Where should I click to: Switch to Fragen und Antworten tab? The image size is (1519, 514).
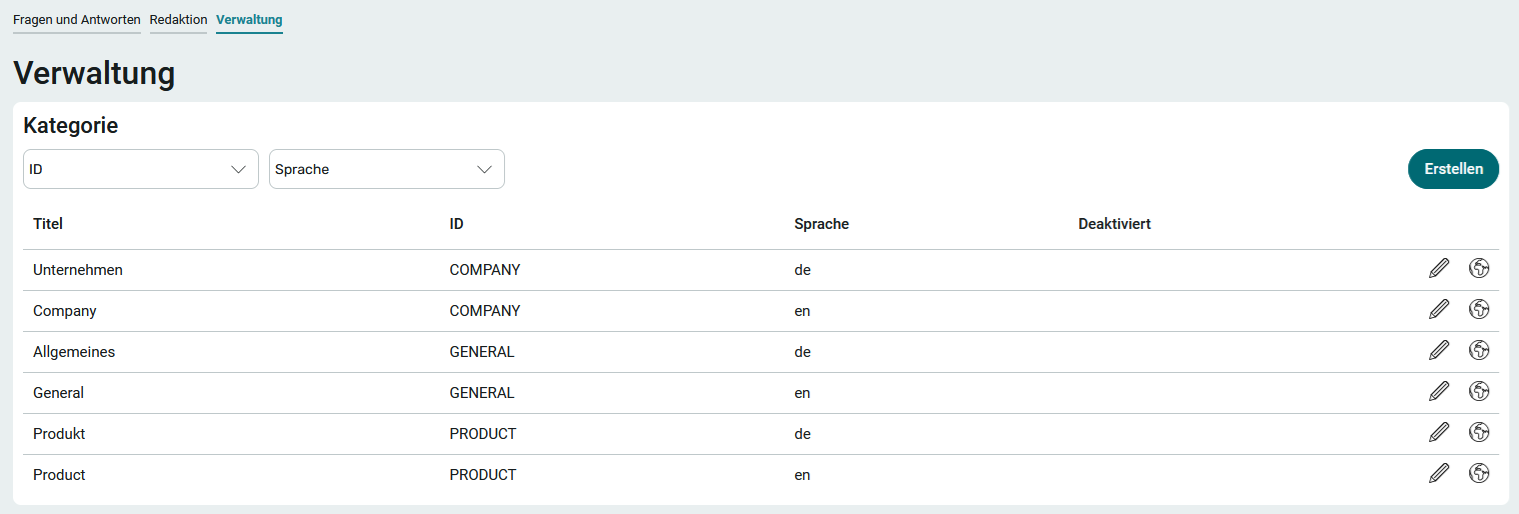click(x=76, y=20)
